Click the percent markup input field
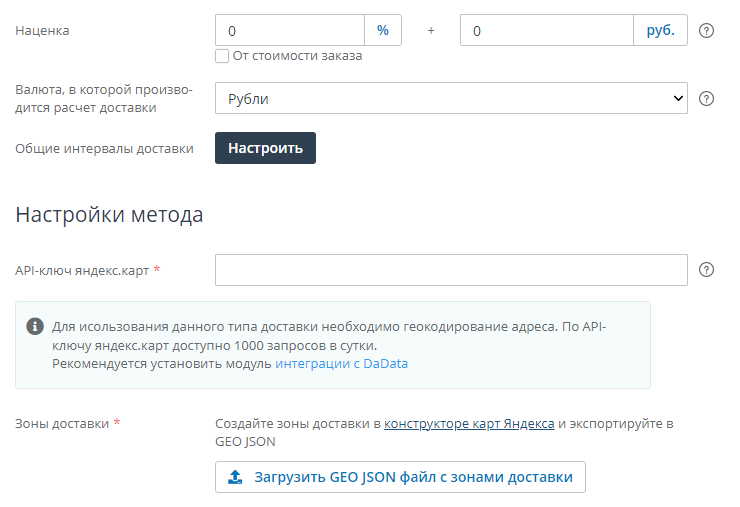Image resolution: width=740 pixels, height=507 pixels. (290, 30)
